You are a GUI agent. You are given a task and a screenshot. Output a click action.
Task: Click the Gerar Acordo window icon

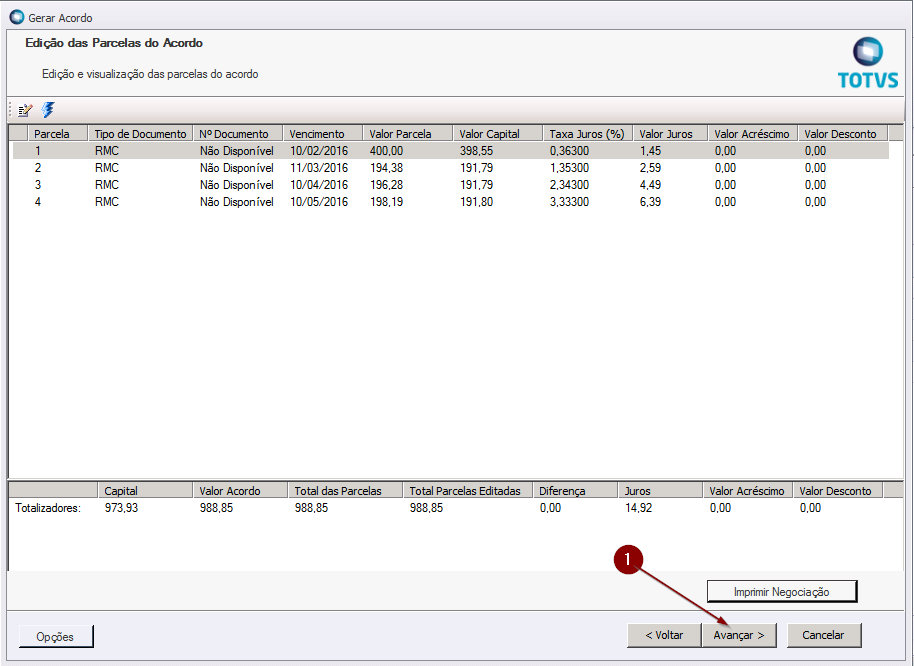16,17
